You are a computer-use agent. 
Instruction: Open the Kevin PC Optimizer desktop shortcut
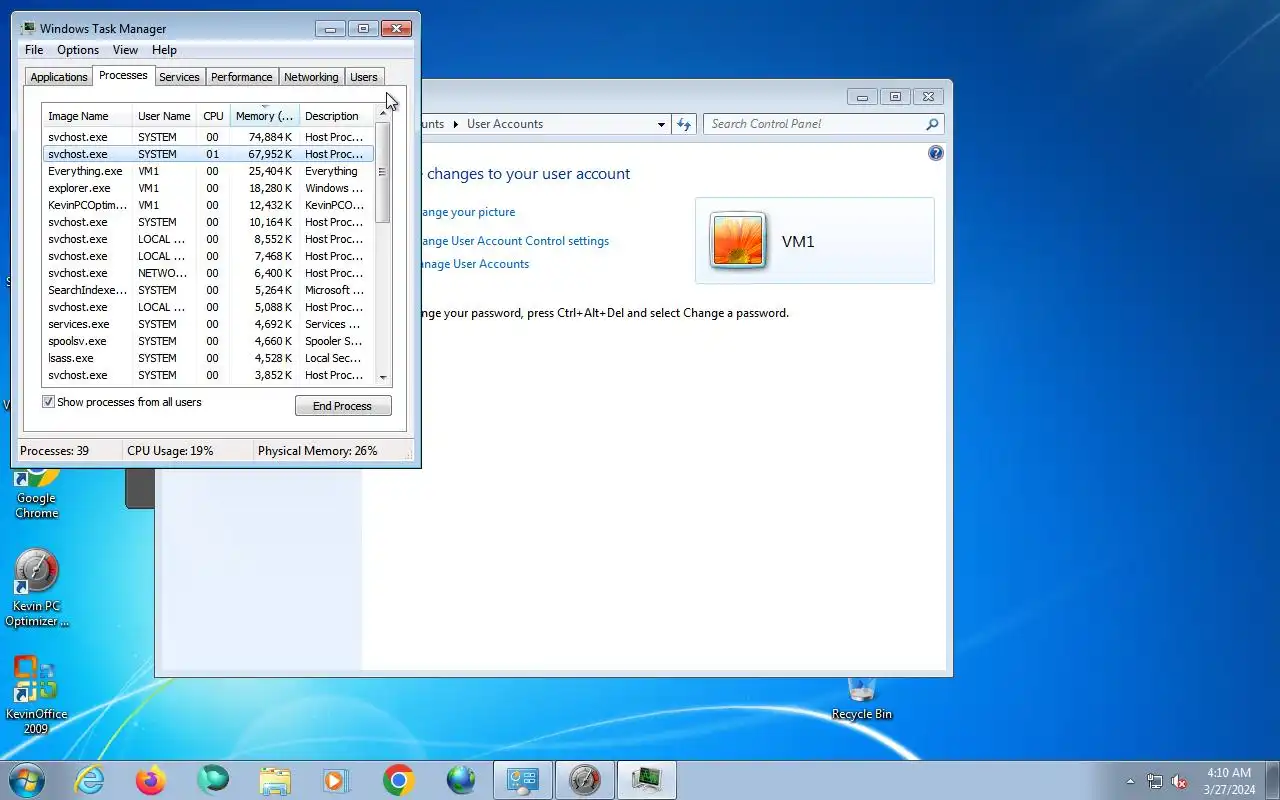click(37, 588)
